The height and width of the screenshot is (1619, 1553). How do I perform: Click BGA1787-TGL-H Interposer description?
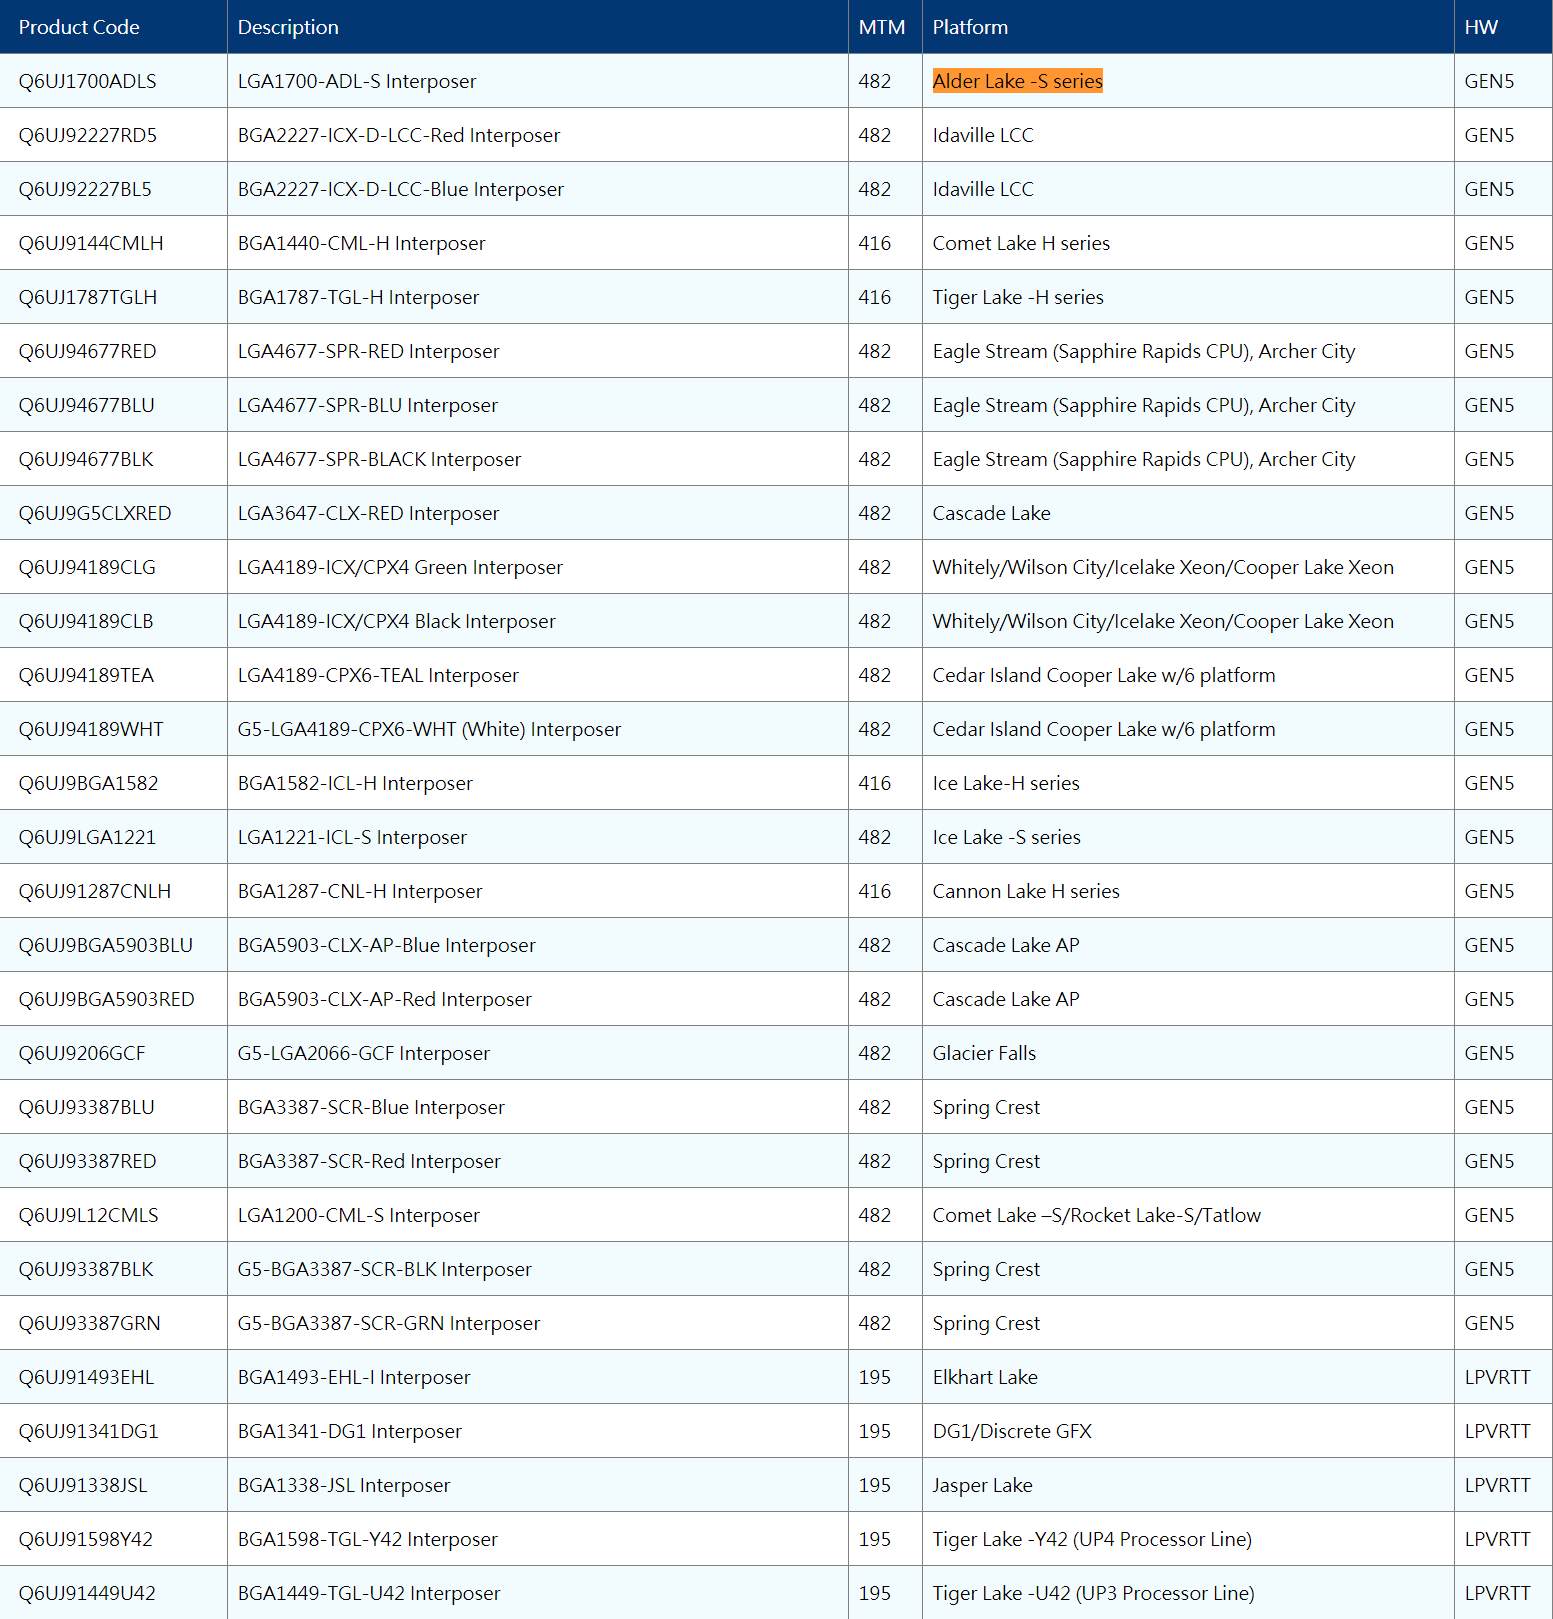[x=358, y=297]
